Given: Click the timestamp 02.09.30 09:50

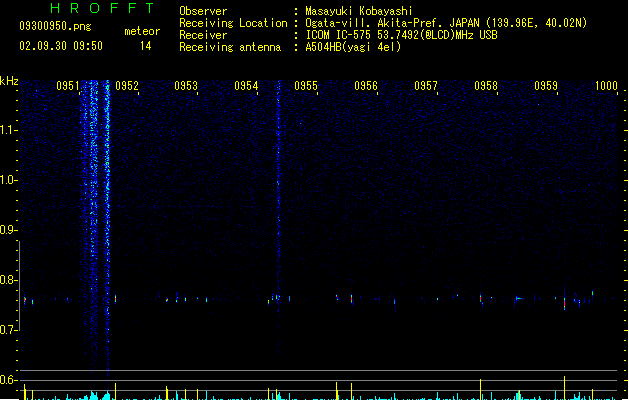Looking at the screenshot, I should pyautogui.click(x=61, y=46).
